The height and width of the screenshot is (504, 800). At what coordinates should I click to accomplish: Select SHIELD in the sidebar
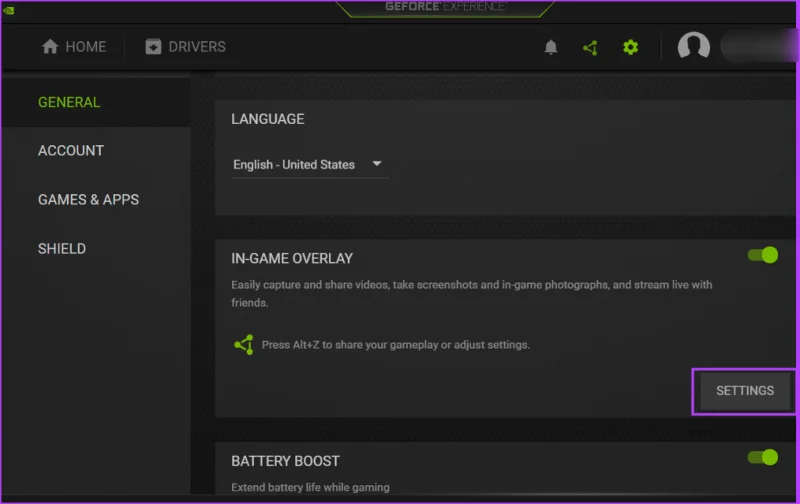coord(62,248)
